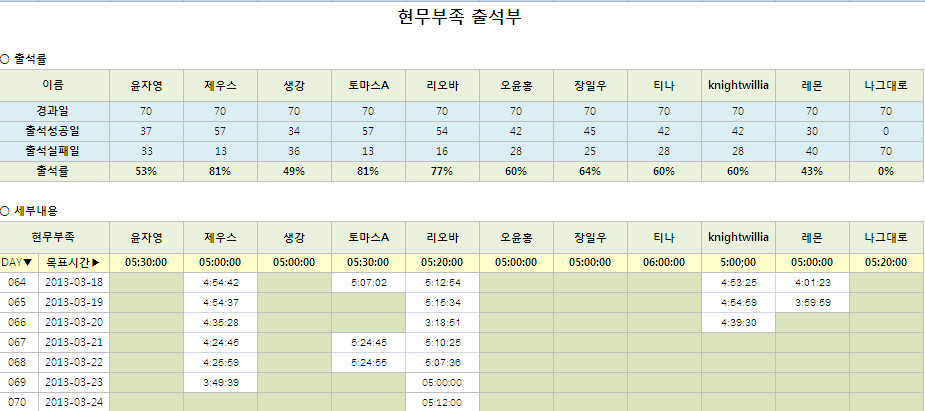Click 리오바's 3:18:51 time entry
Viewport: 925px width, 411px height.
(x=442, y=322)
